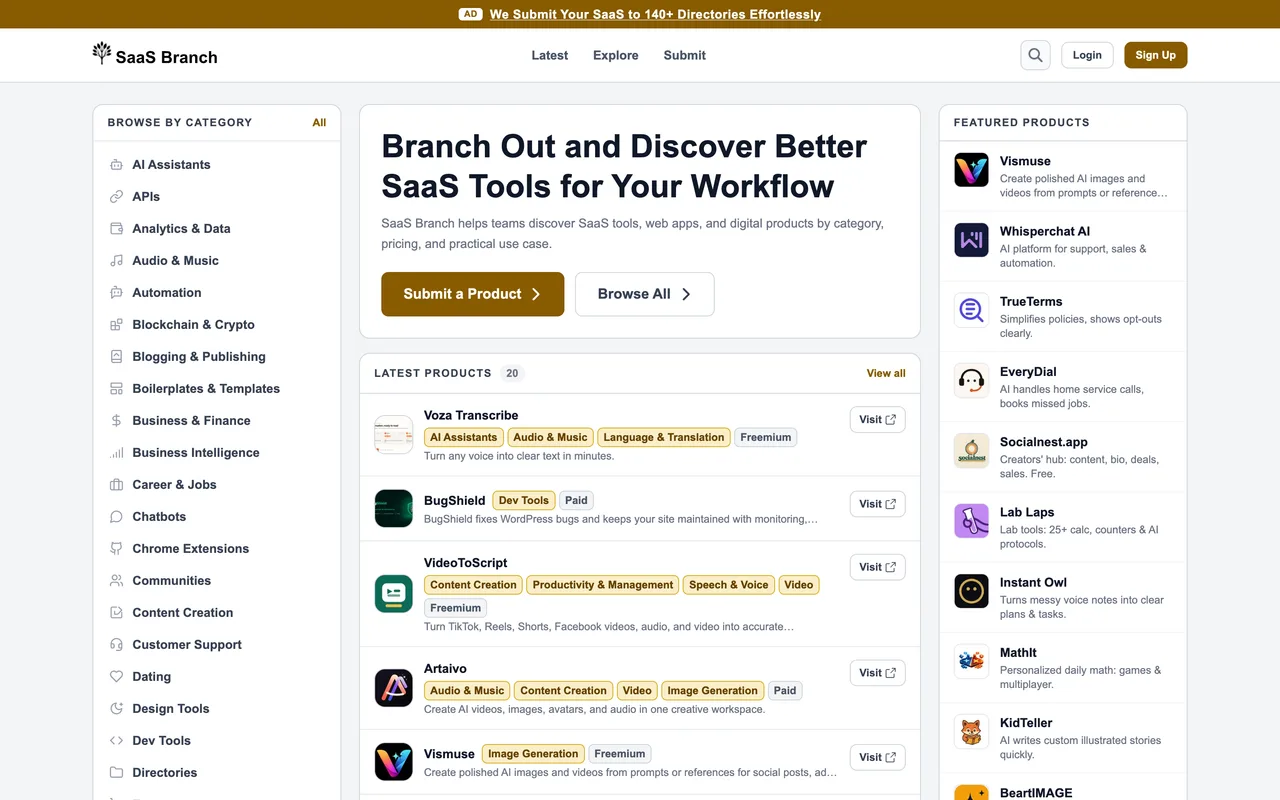Click the Career & Jobs briefcase icon

coord(116,485)
